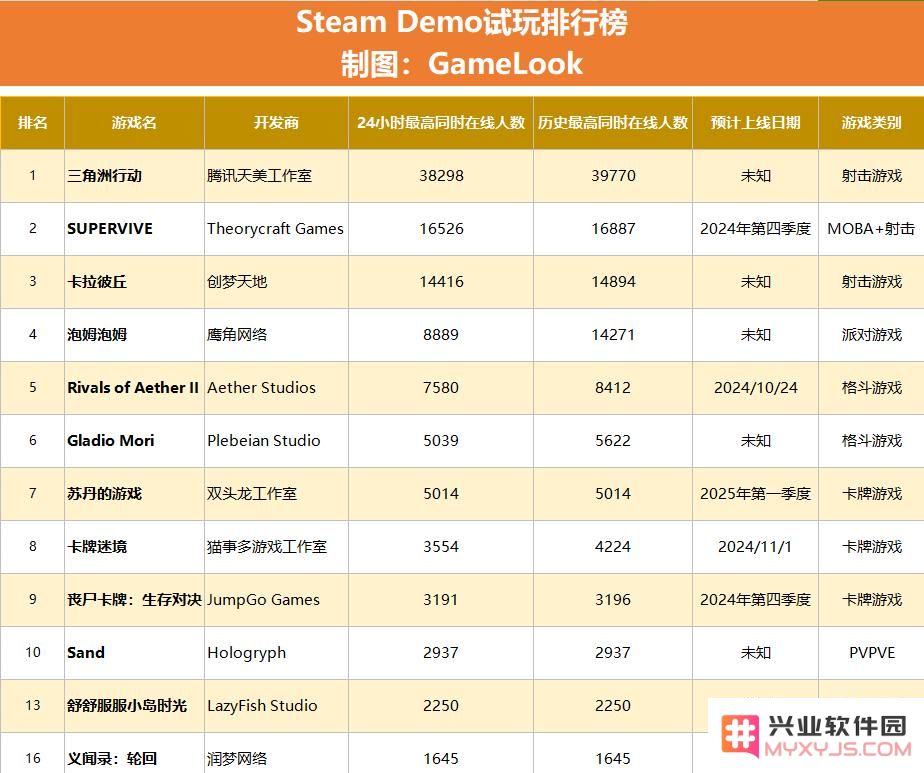Image resolution: width=924 pixels, height=773 pixels.
Task: Click the value 8889
Action: click(x=441, y=335)
